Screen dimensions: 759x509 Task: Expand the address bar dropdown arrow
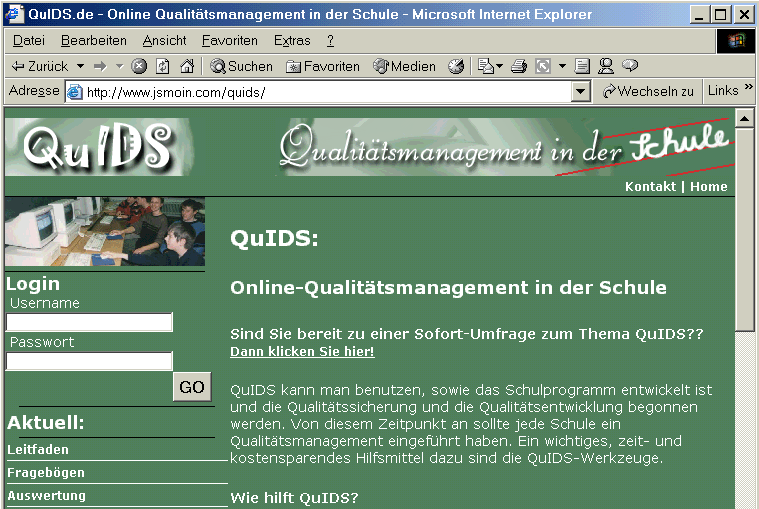[x=580, y=91]
